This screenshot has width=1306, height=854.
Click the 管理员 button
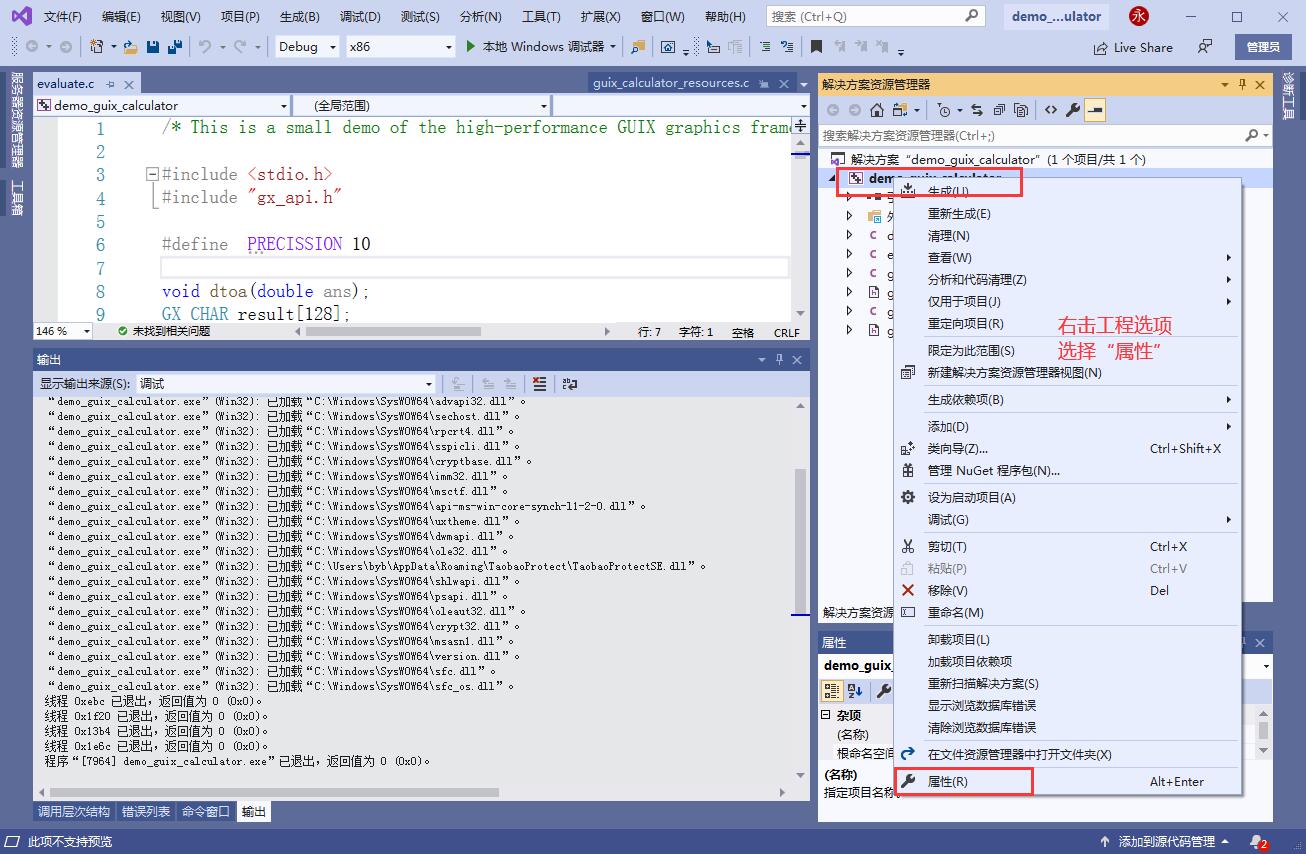pos(1263,47)
